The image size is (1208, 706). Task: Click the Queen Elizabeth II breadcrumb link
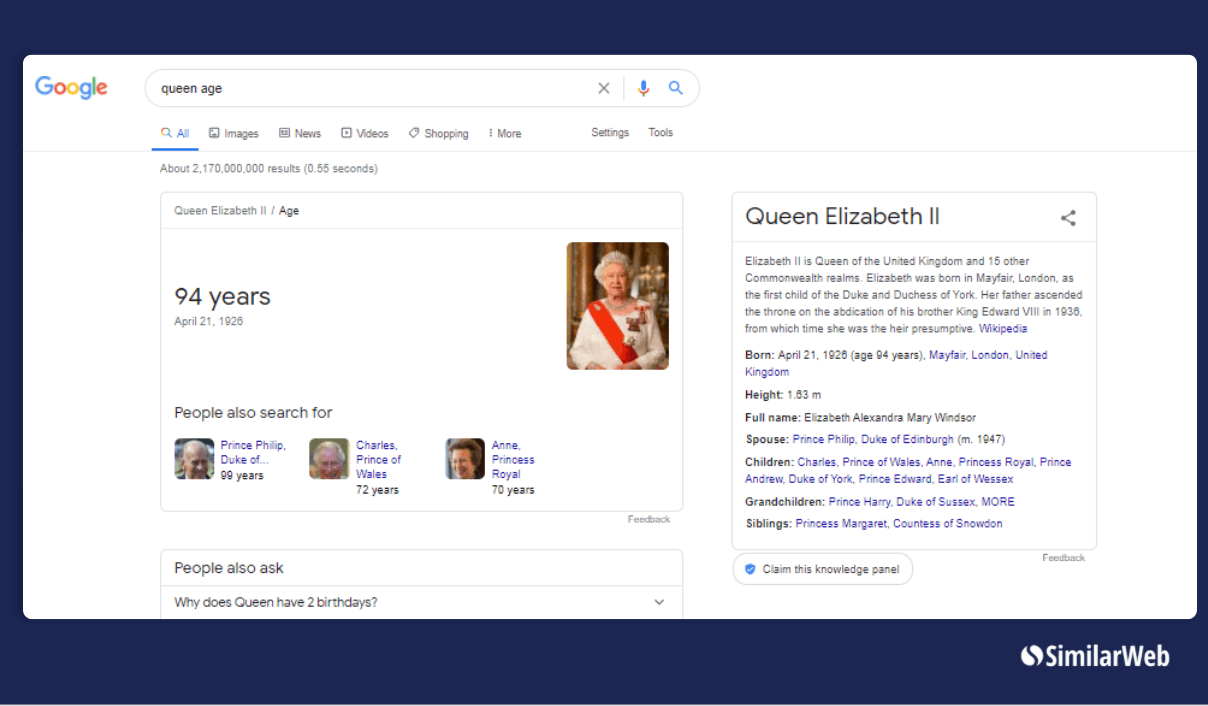click(x=220, y=211)
